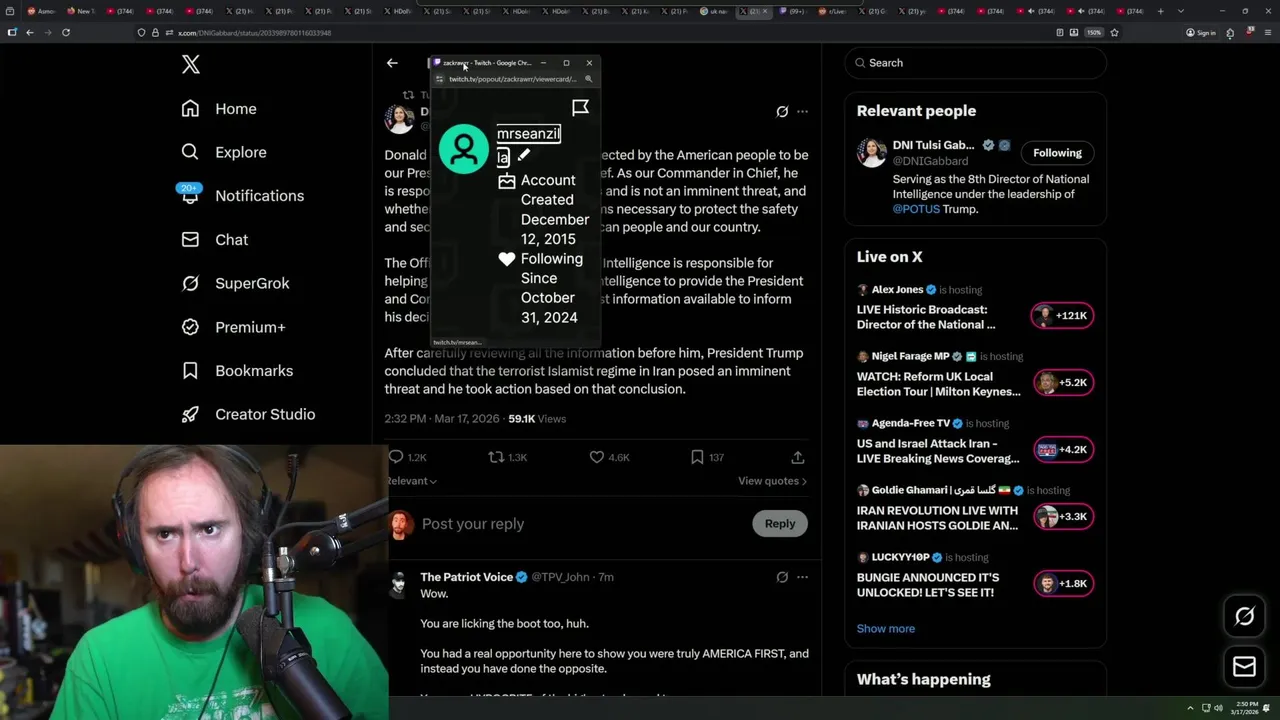Image resolution: width=1280 pixels, height=720 pixels.
Task: Open the browser hamburger menu
Action: tap(1268, 32)
